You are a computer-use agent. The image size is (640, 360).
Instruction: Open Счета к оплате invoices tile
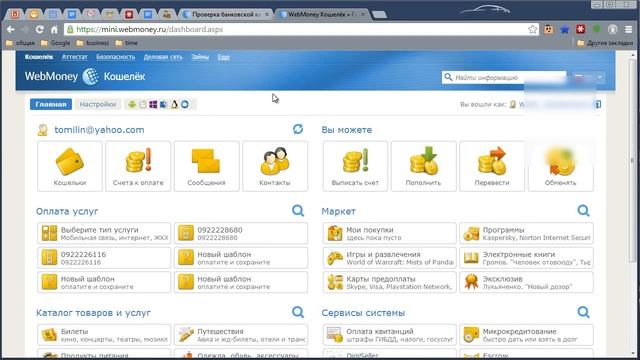tap(138, 166)
